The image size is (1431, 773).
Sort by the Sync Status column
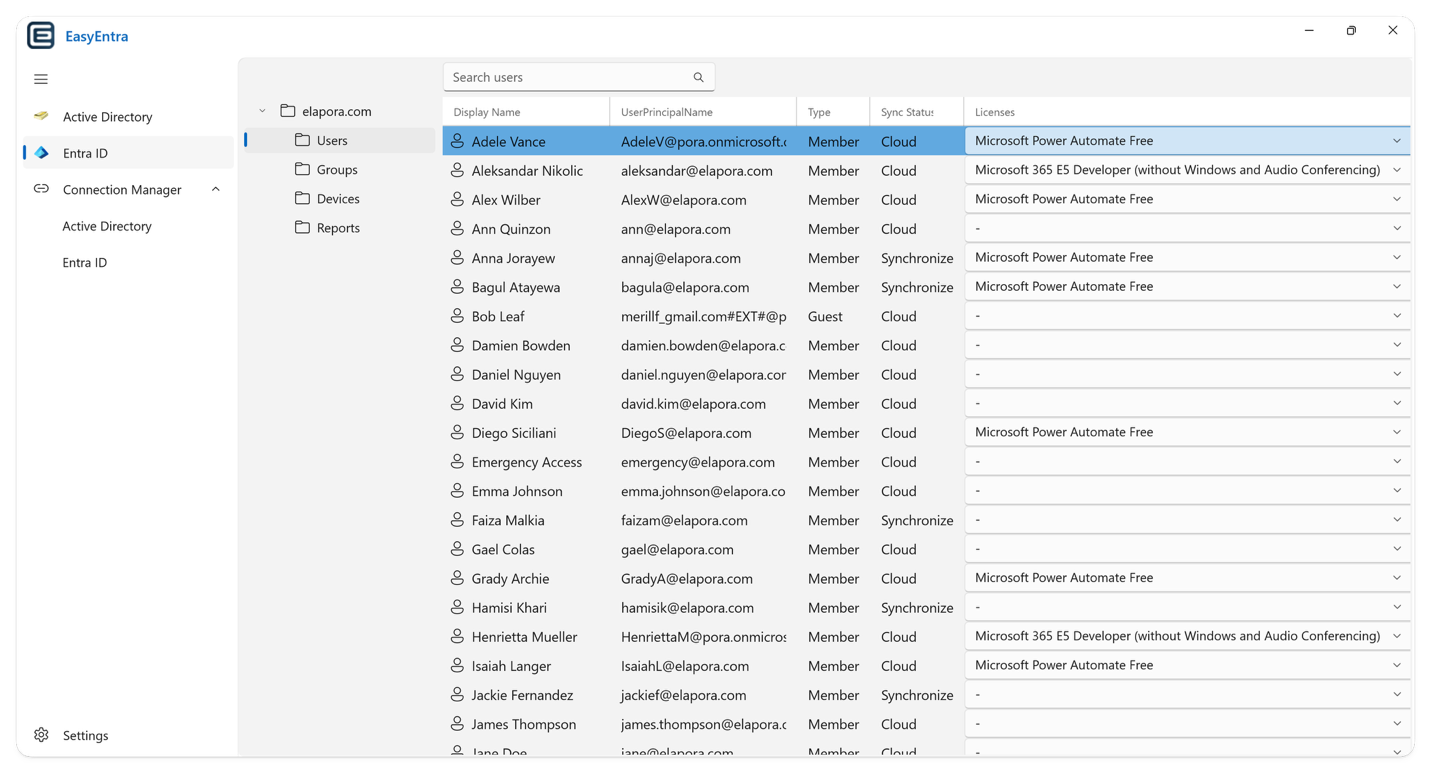point(916,112)
